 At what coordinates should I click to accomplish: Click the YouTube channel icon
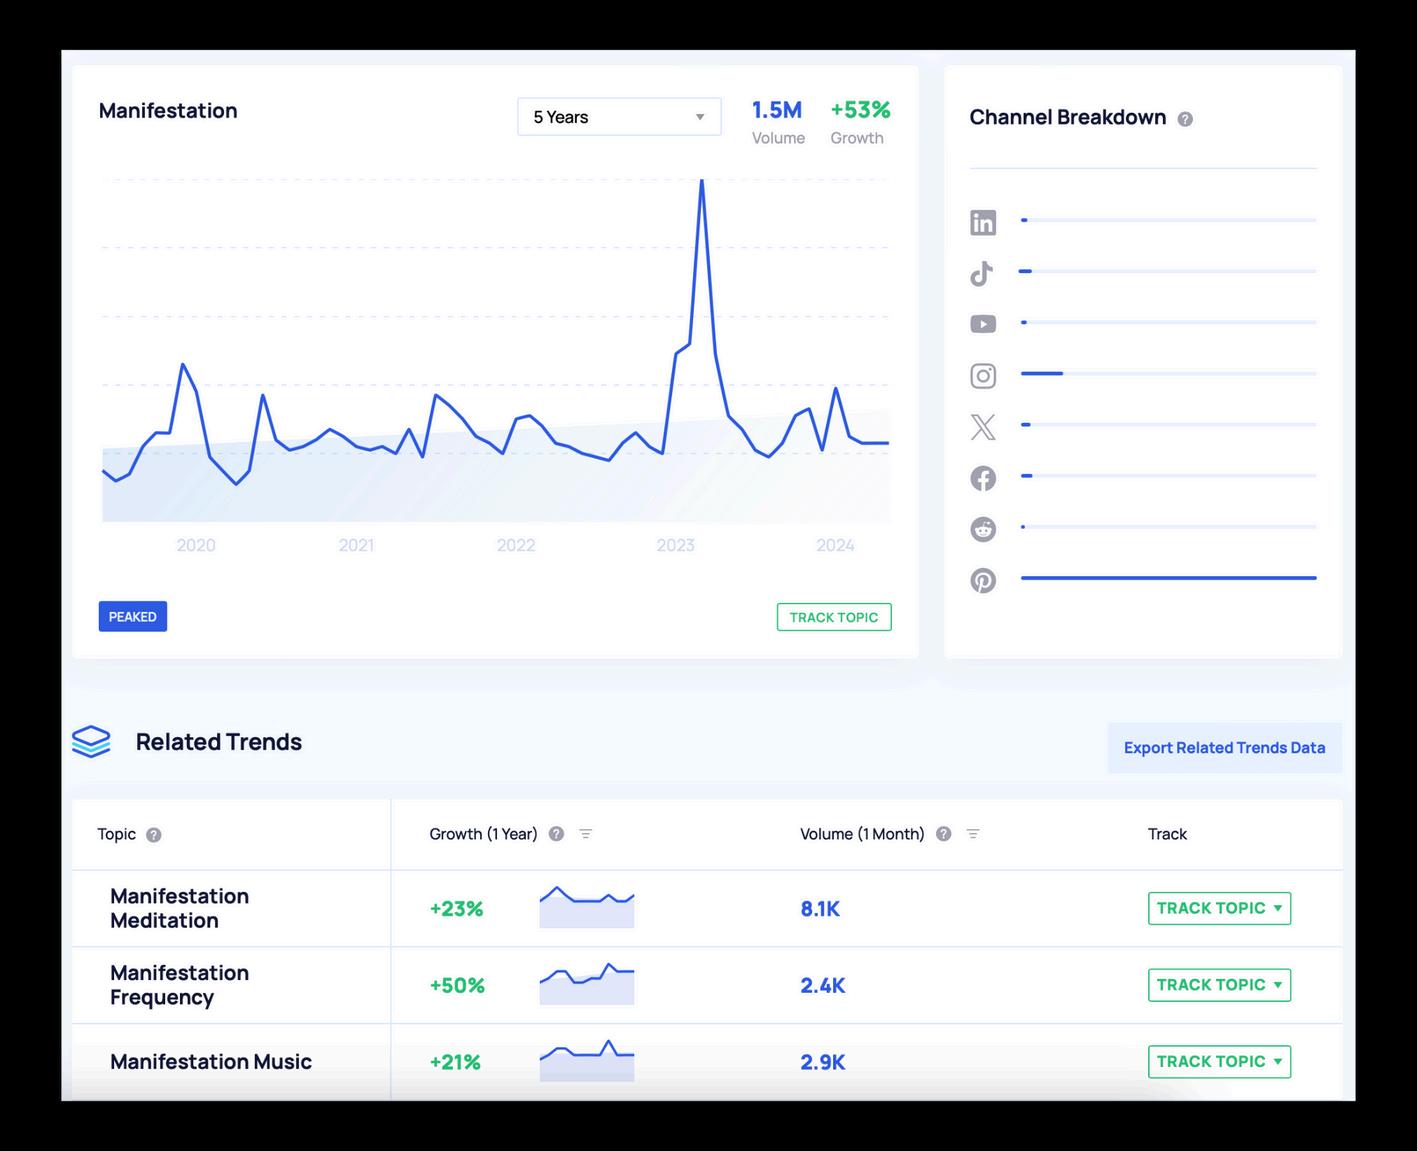(x=983, y=324)
